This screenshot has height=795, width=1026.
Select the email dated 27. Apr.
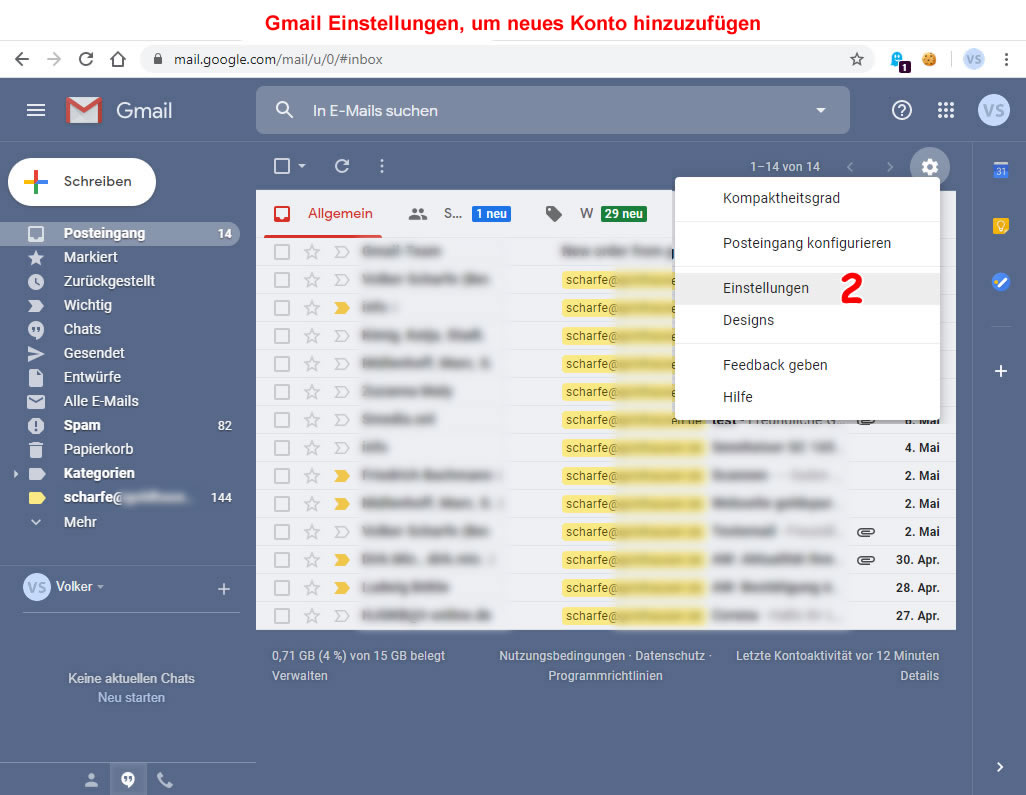click(282, 616)
